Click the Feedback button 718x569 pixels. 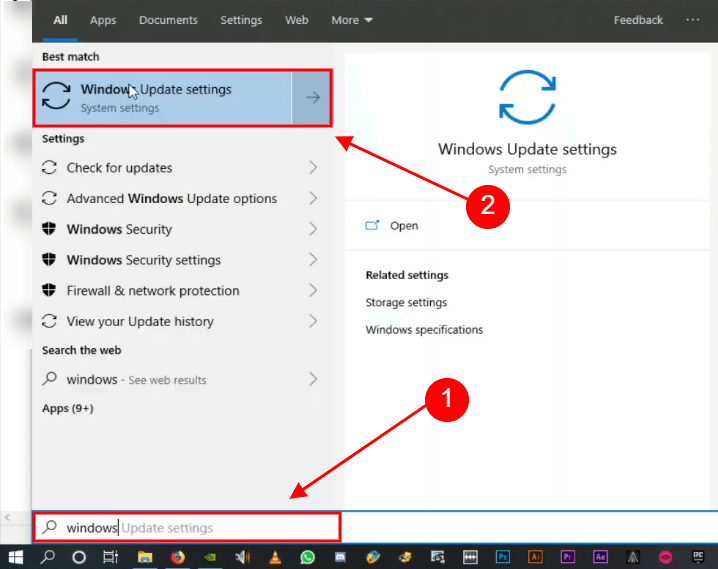coord(638,20)
